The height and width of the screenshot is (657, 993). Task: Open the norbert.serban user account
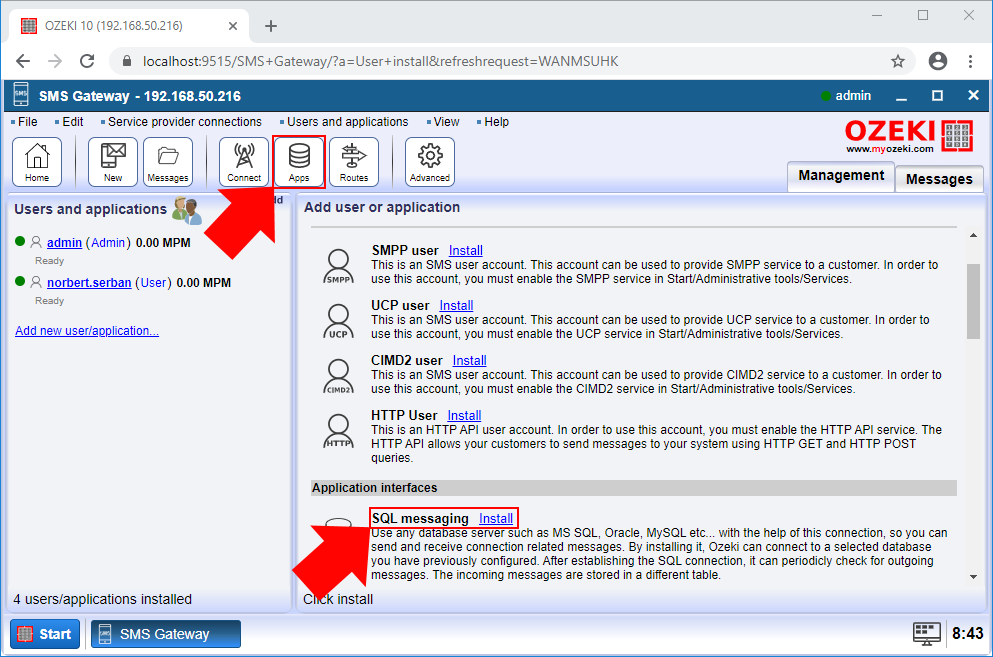(90, 282)
